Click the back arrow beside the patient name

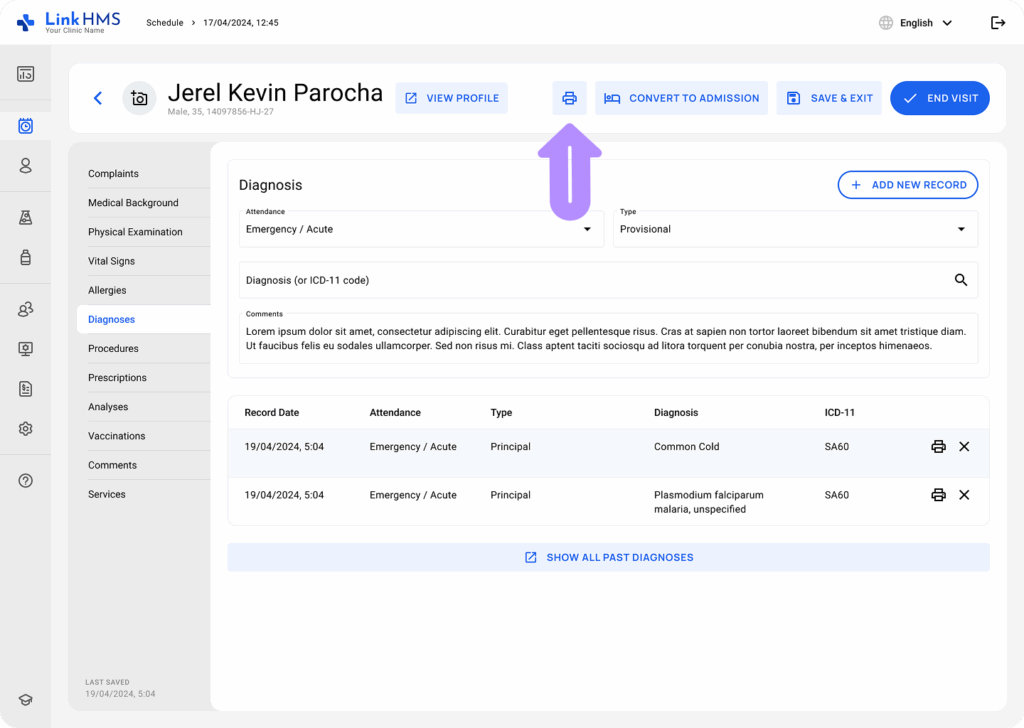(x=98, y=98)
